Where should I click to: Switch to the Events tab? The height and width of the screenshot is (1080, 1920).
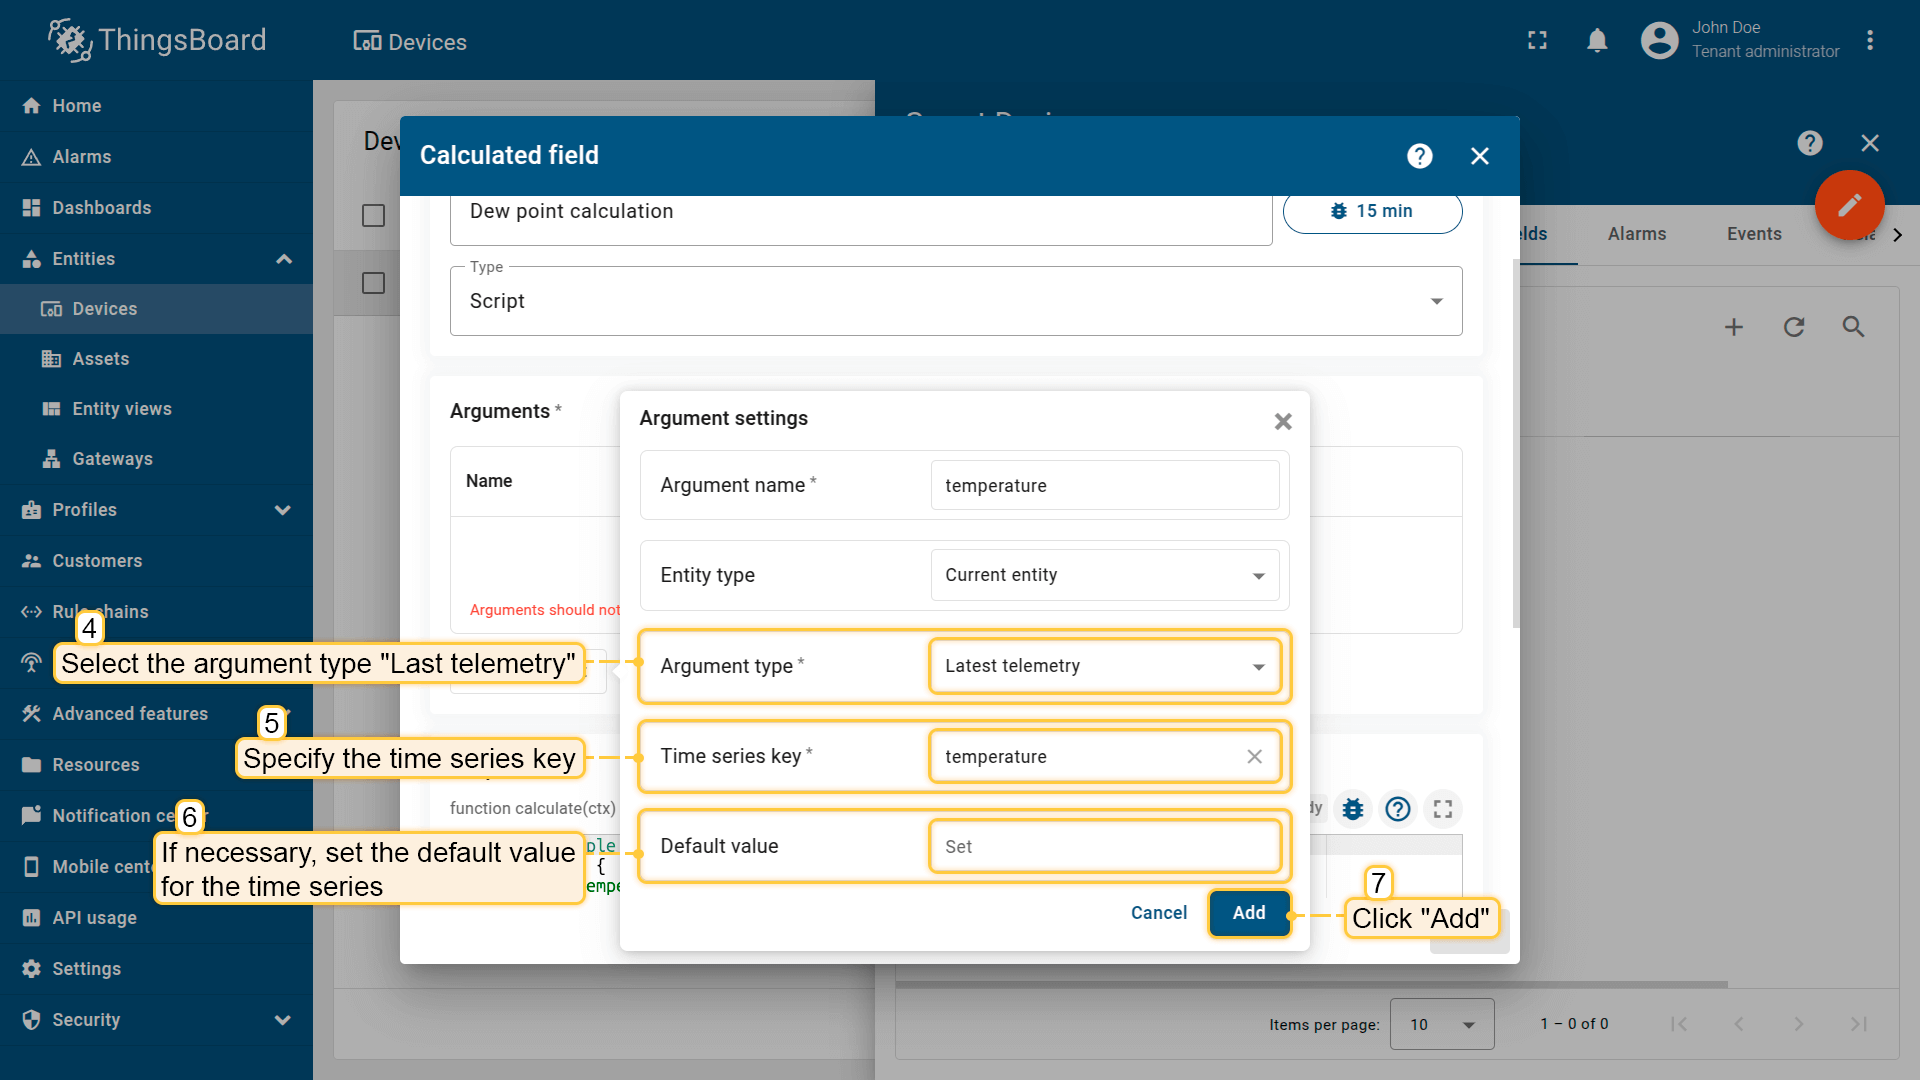(x=1753, y=234)
